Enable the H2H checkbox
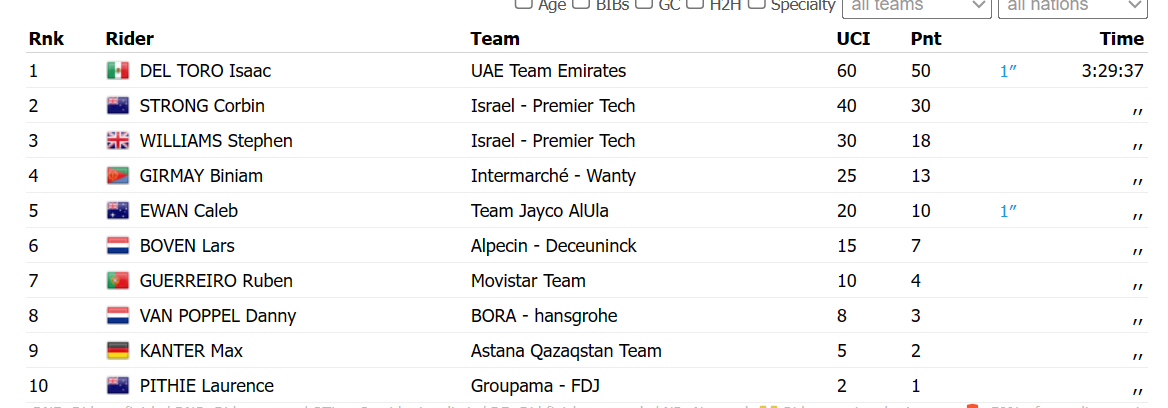The image size is (1168, 408). point(695,4)
